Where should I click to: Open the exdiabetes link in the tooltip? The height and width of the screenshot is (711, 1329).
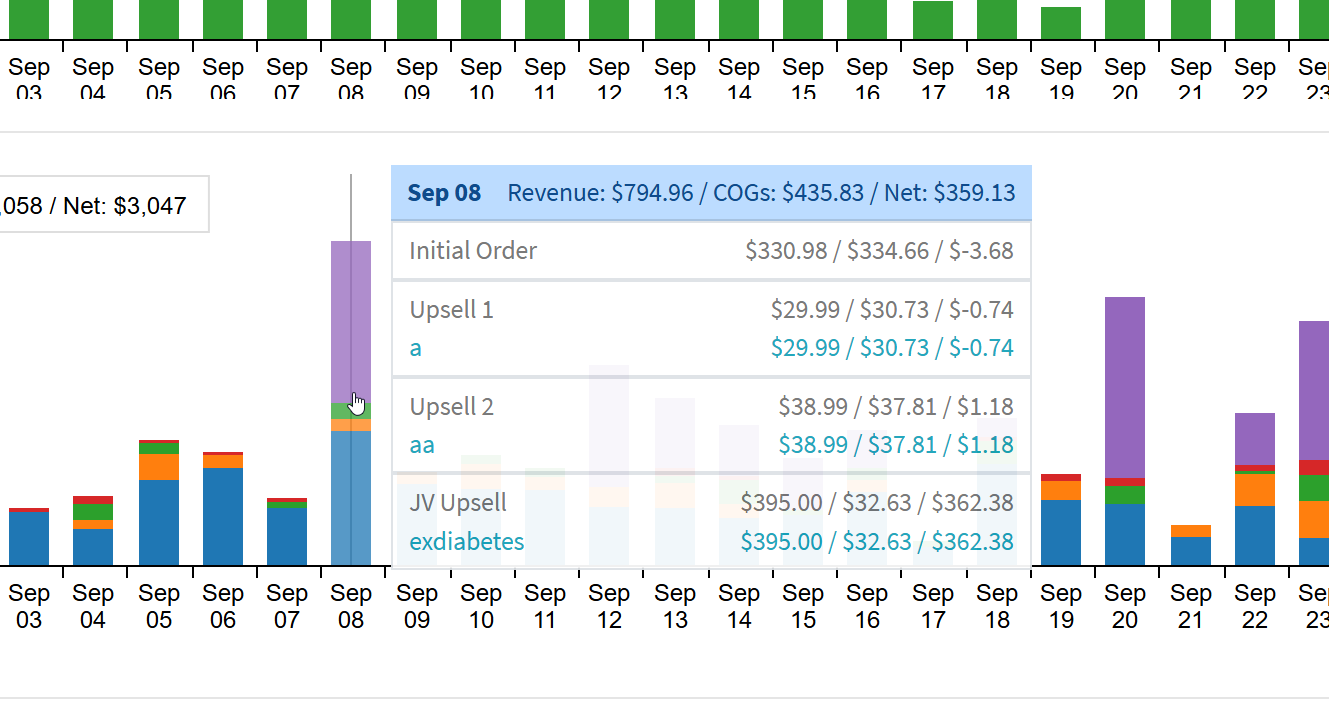466,542
